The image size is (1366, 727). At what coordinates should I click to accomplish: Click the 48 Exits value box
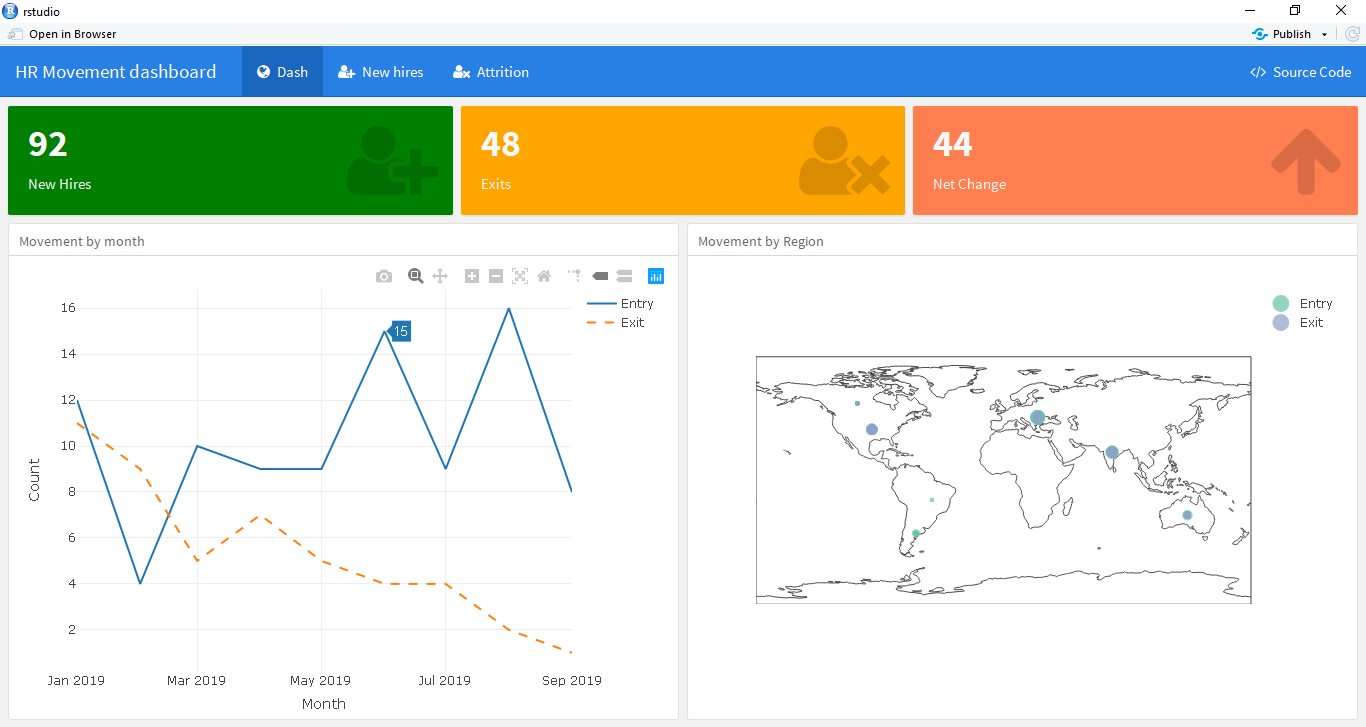coord(683,161)
